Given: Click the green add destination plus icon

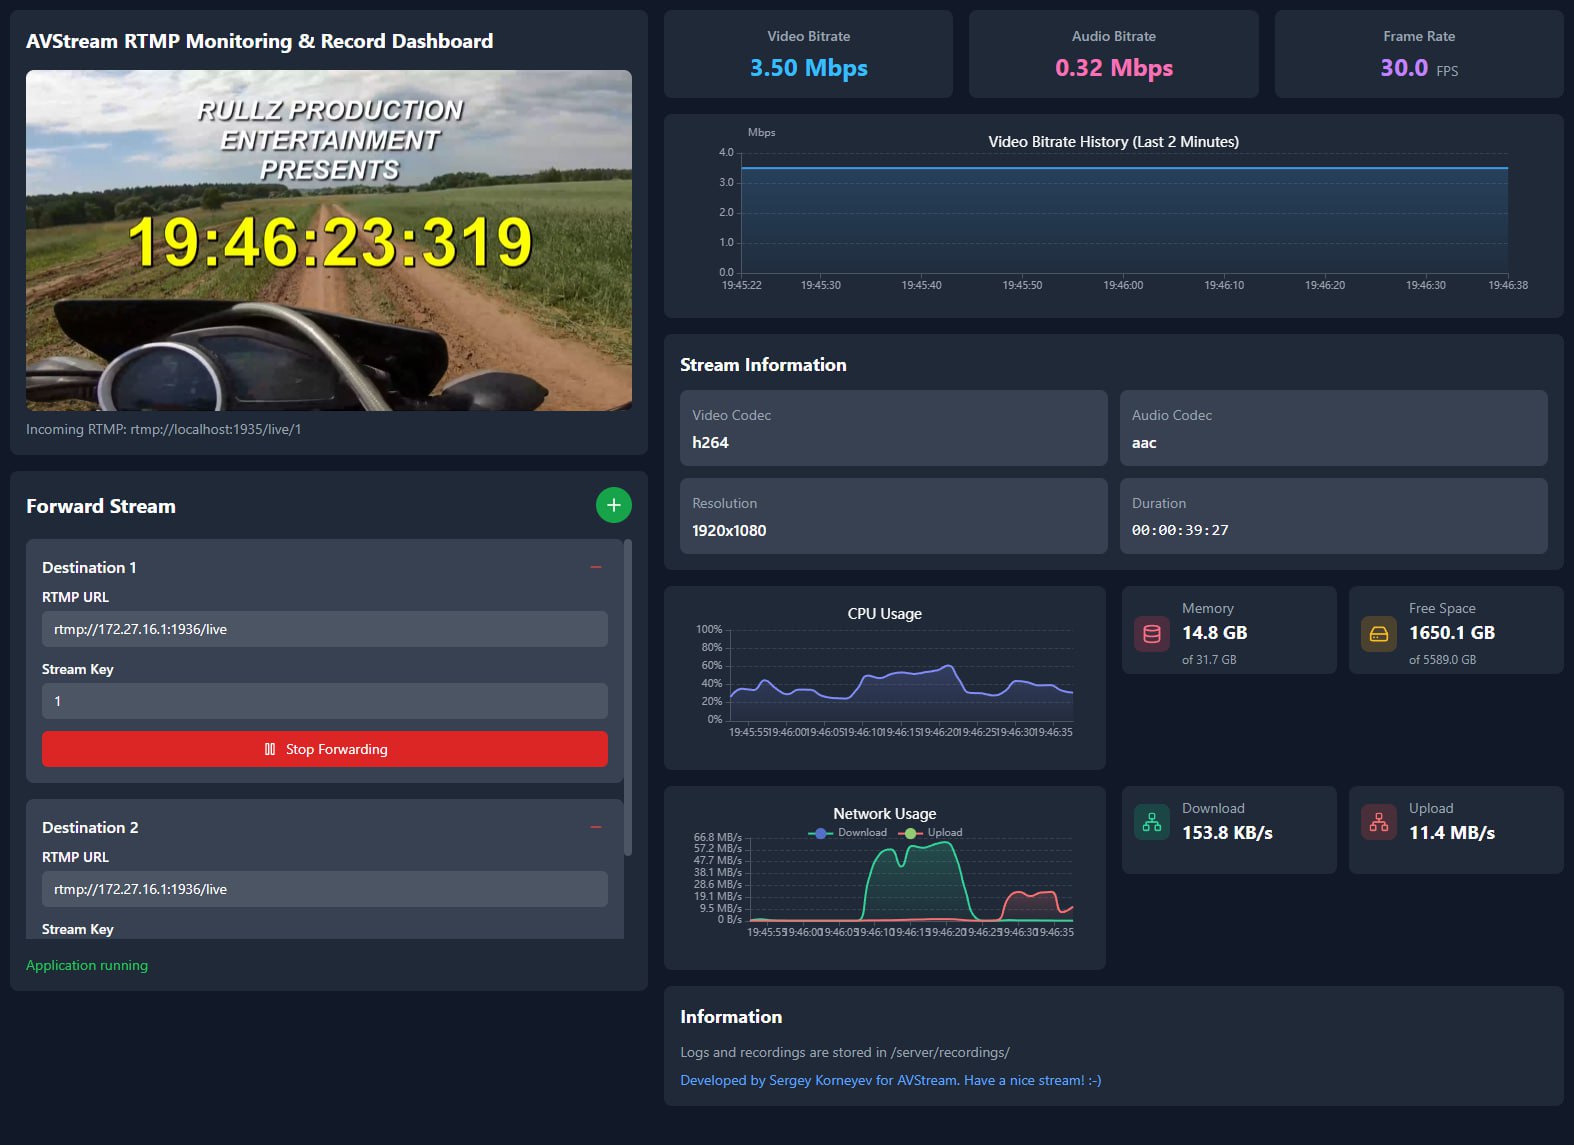Looking at the screenshot, I should (613, 505).
